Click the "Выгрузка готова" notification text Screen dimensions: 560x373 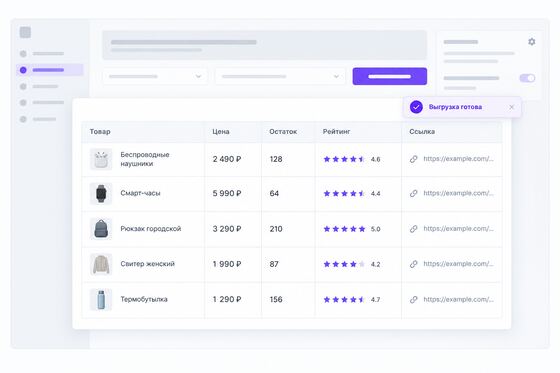pyautogui.click(x=455, y=107)
